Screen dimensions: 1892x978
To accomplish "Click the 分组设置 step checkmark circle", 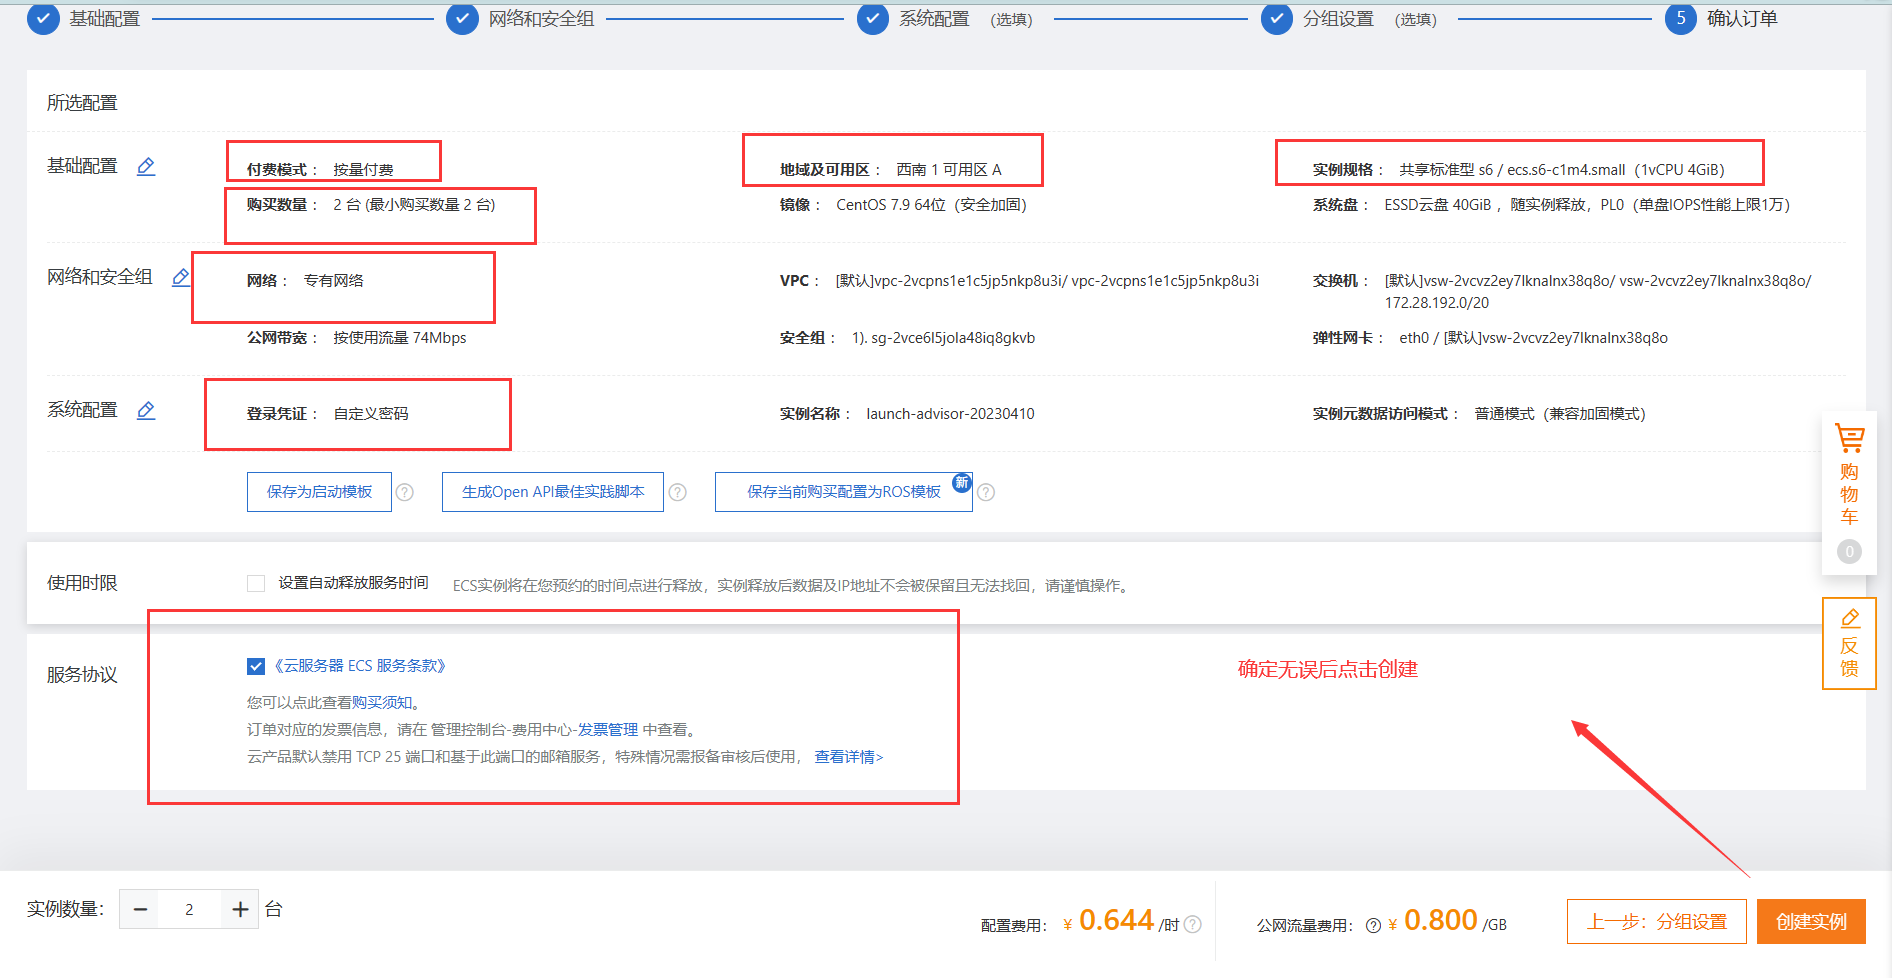I will click(x=1277, y=18).
